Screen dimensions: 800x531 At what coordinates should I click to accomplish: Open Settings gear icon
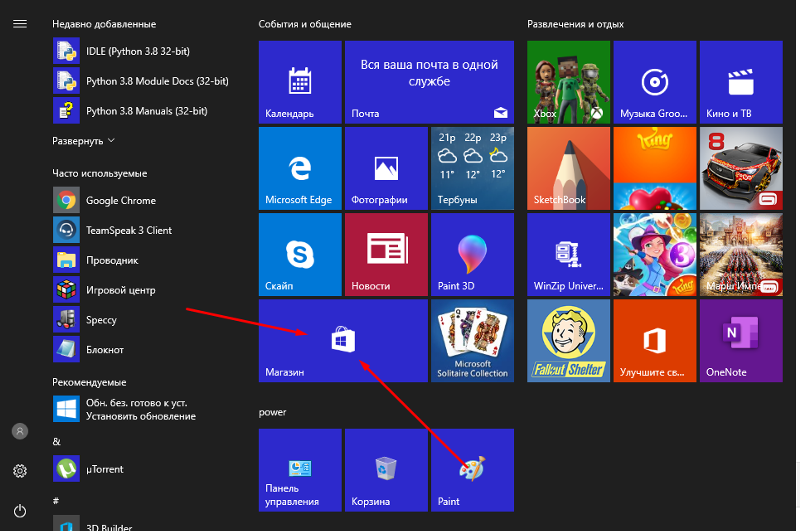pos(20,471)
